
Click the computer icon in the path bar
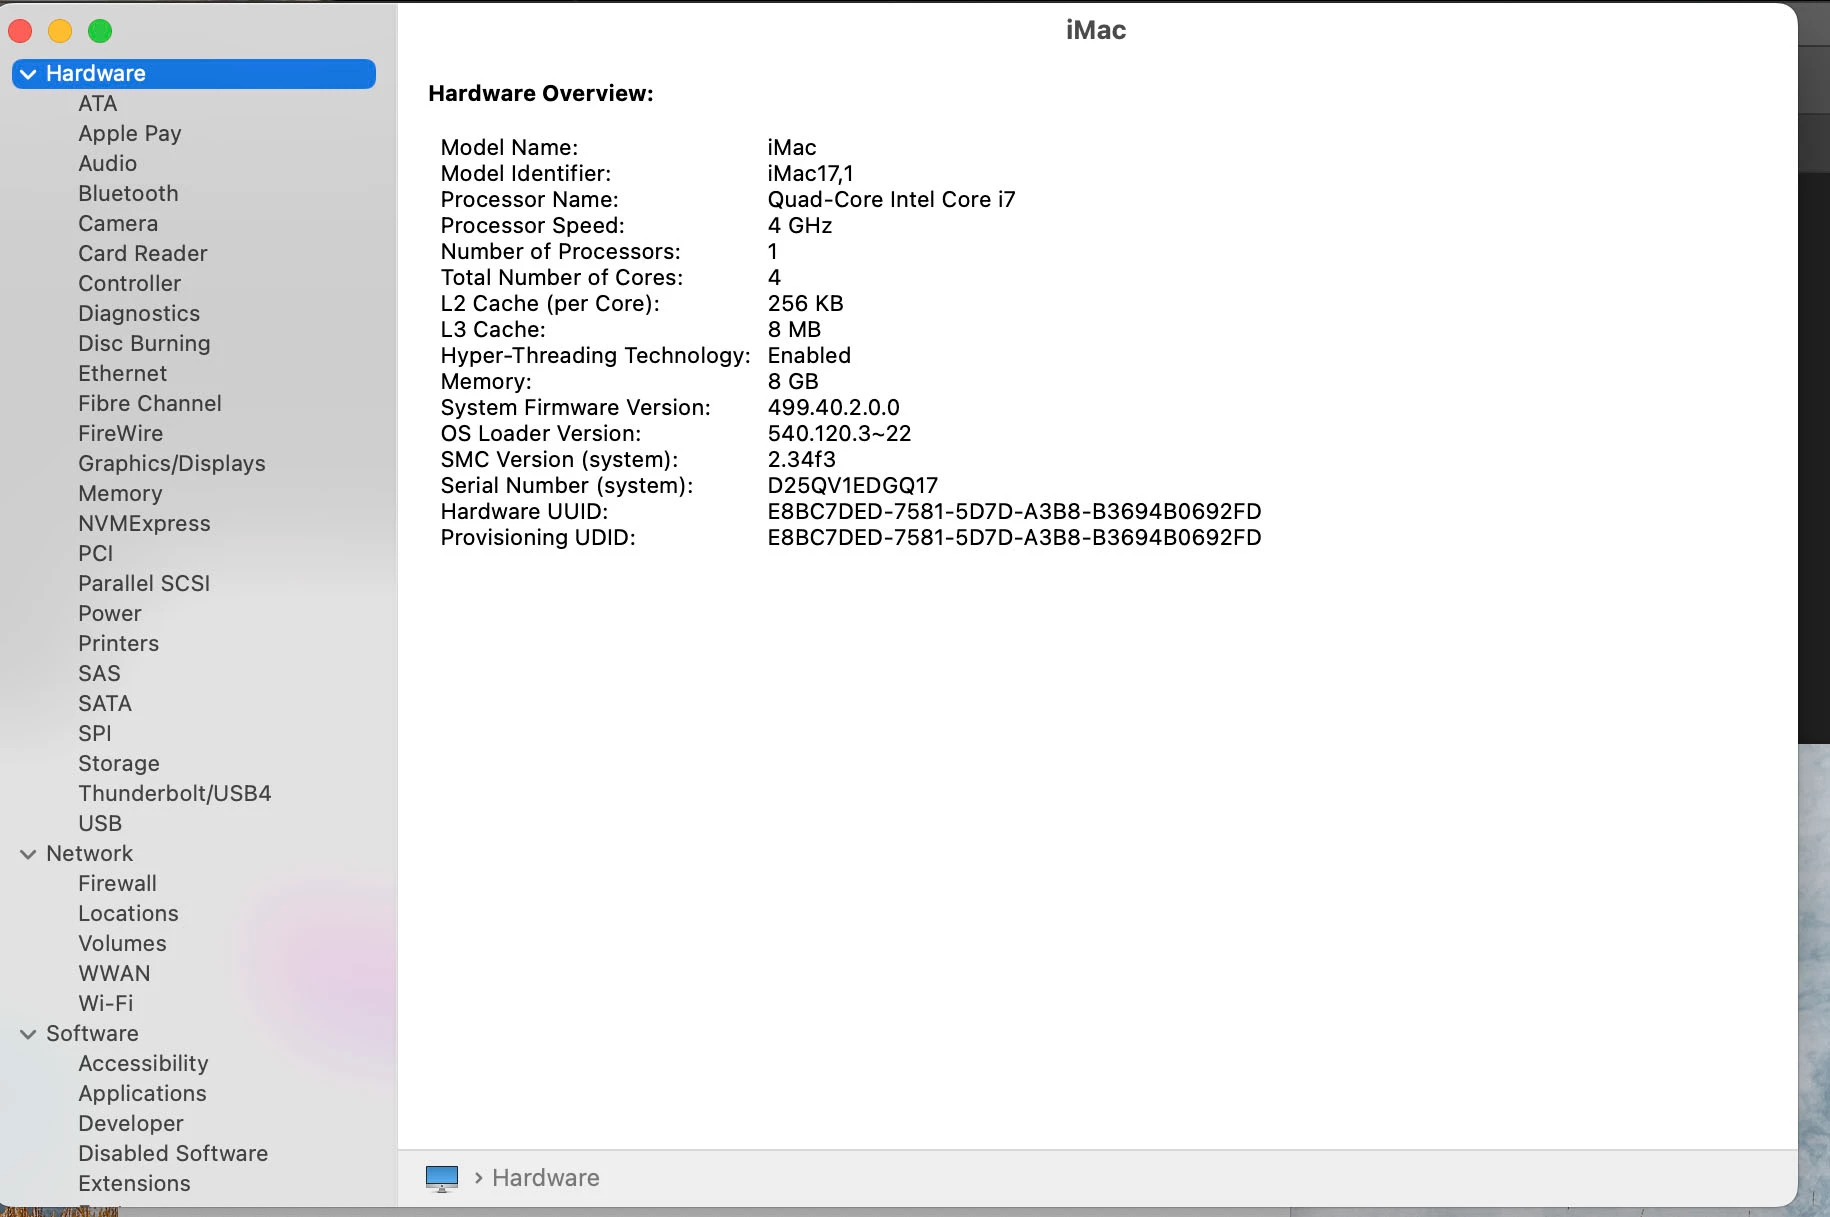(x=442, y=1178)
